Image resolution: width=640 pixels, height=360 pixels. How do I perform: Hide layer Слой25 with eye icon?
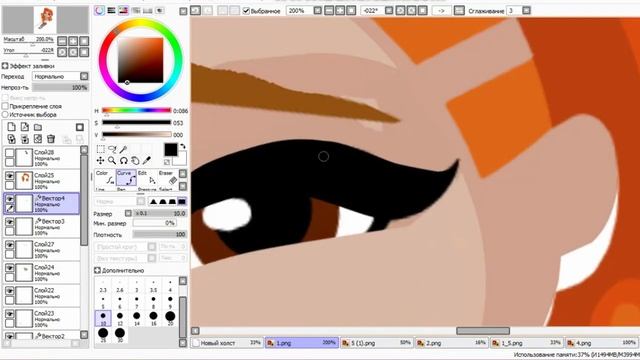9,176
